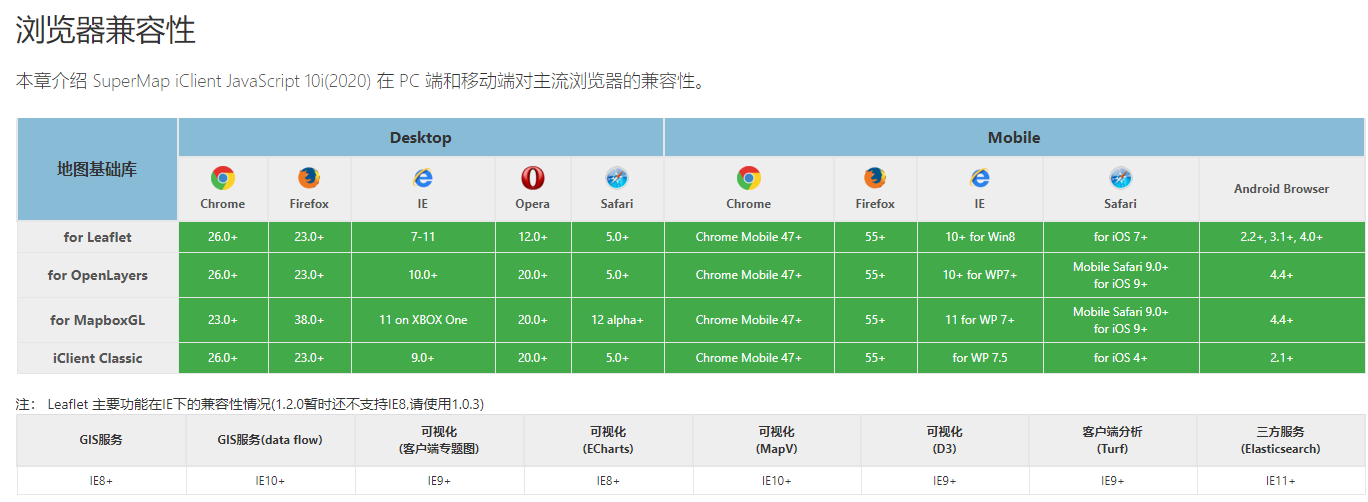Click the OpenLayers row 4.4+ cell

pos(1281,275)
